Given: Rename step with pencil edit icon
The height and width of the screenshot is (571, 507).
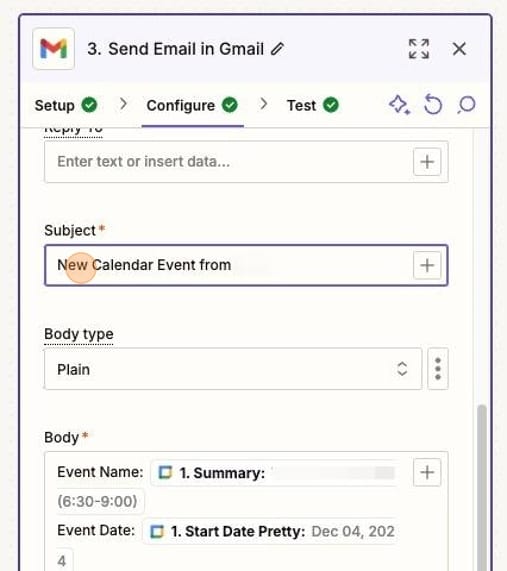Looking at the screenshot, I should (x=278, y=49).
